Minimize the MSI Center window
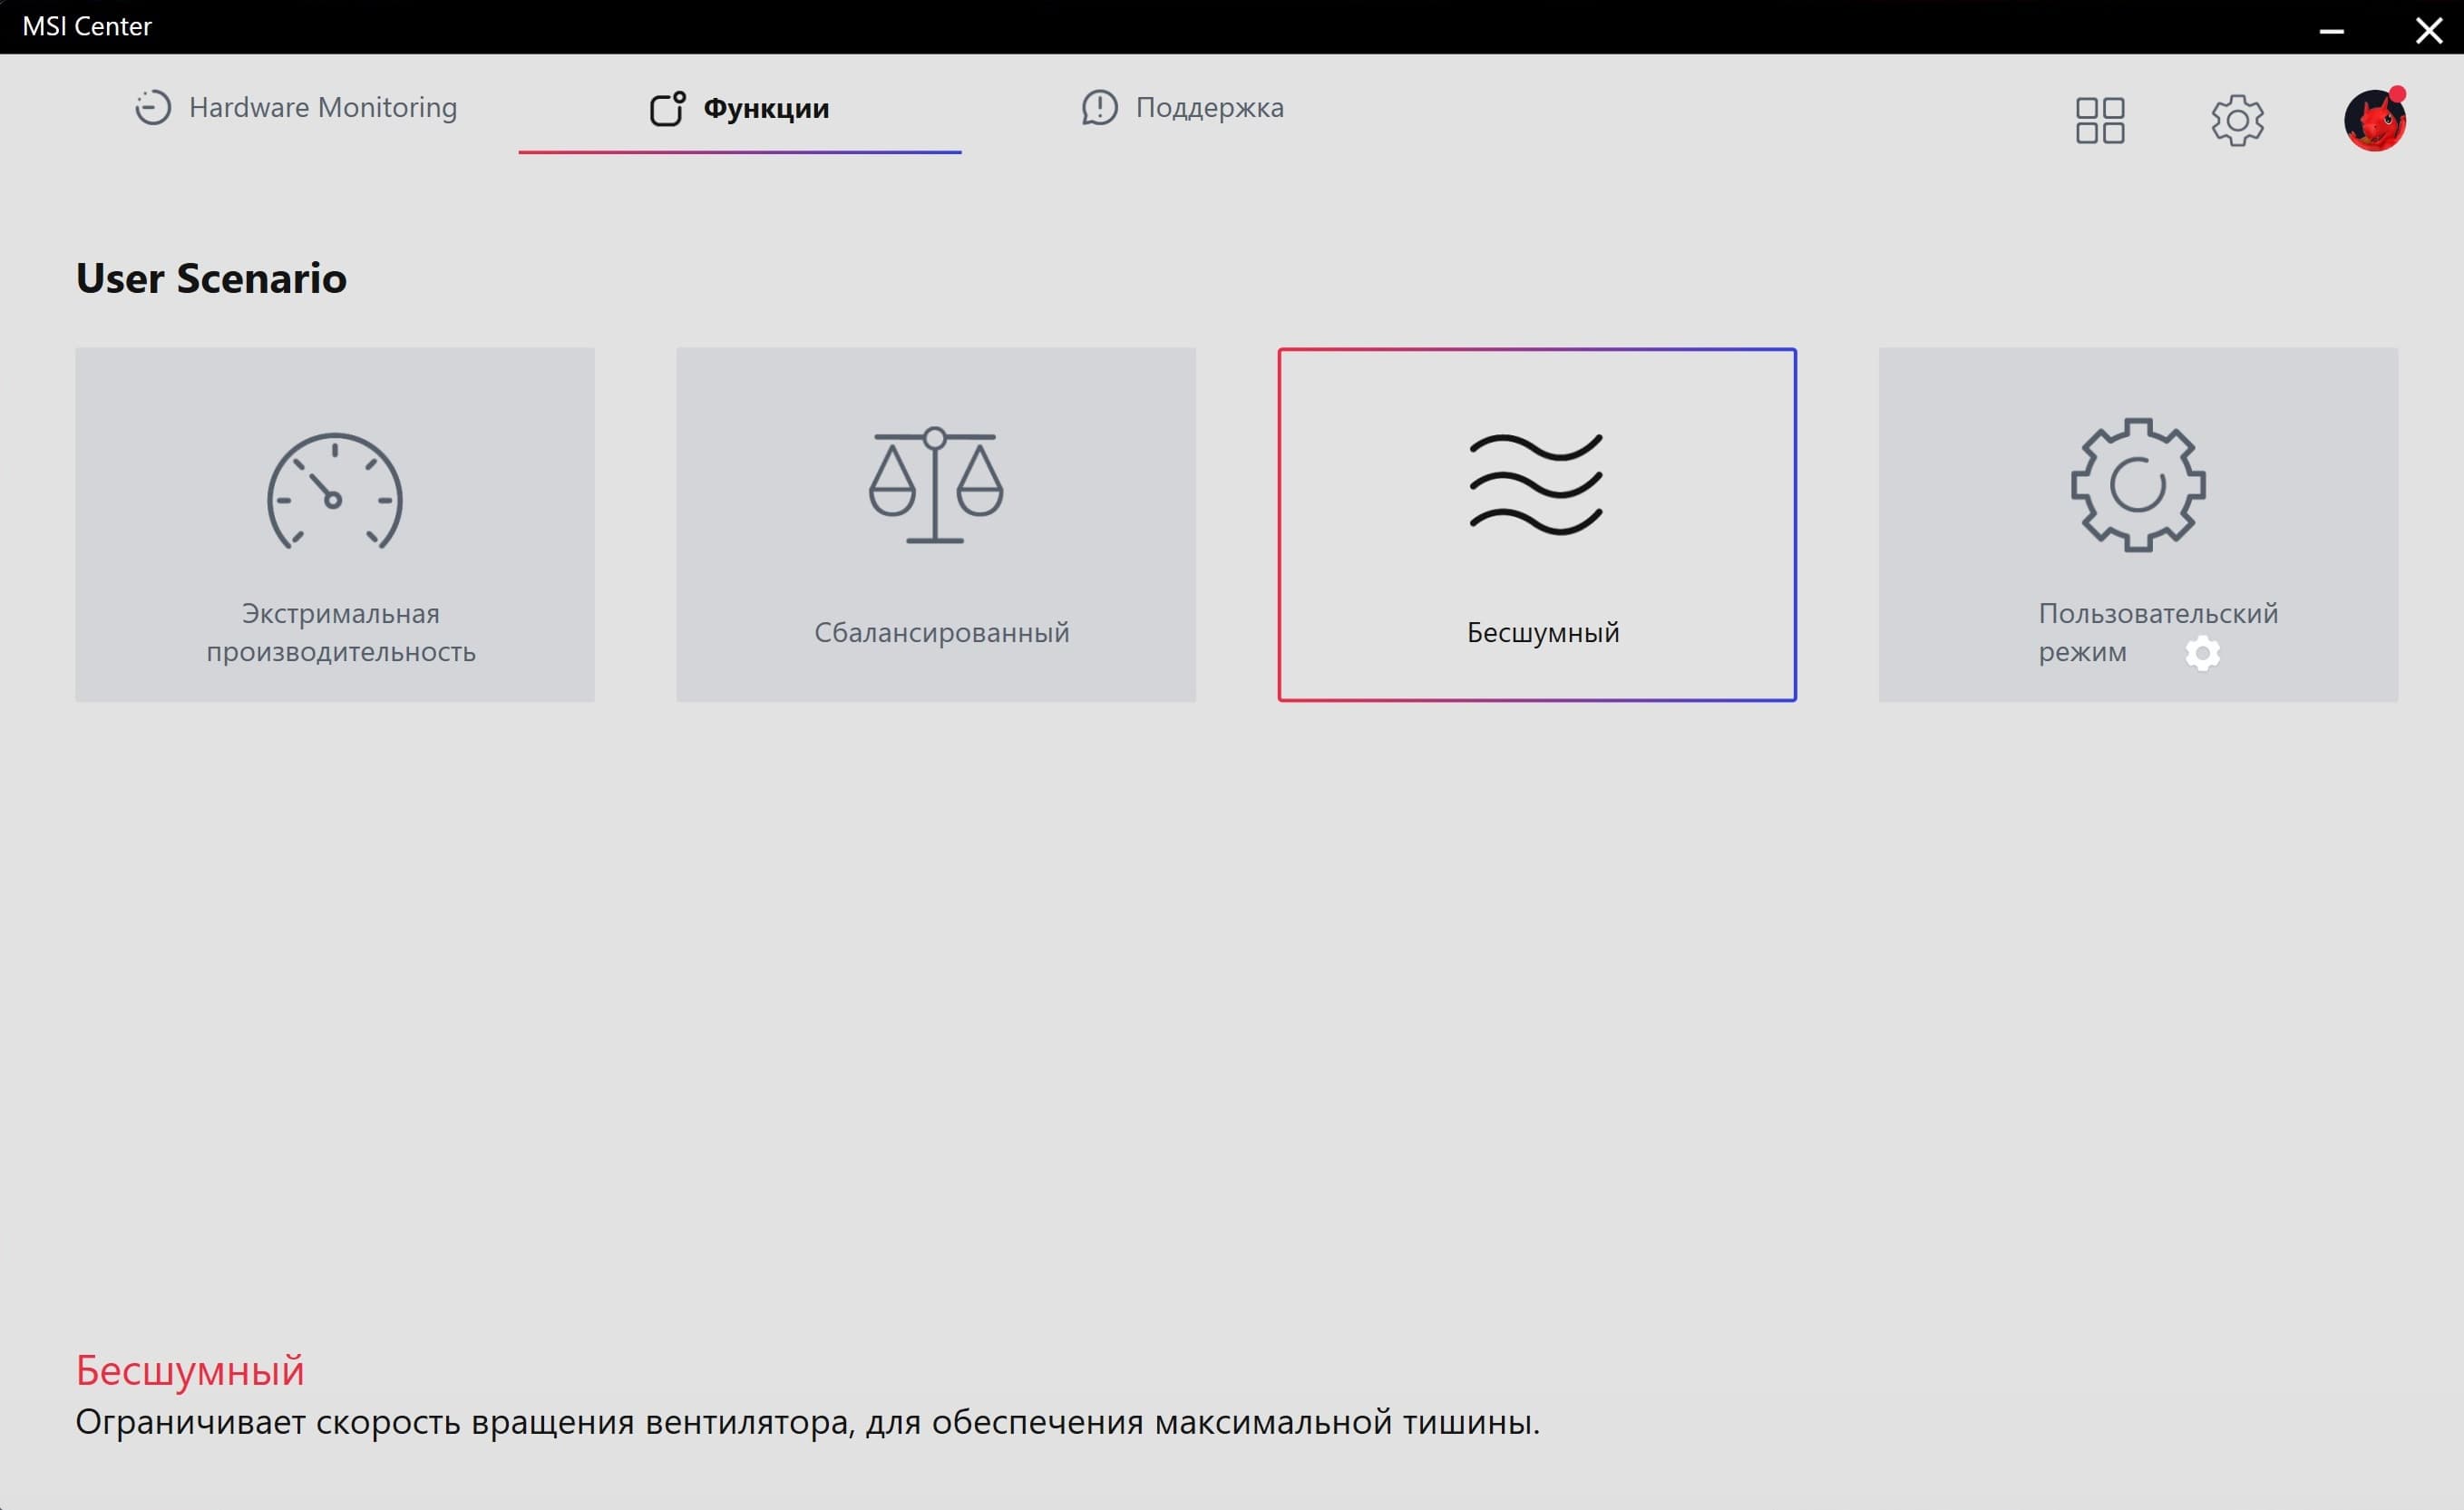The height and width of the screenshot is (1510, 2464). click(x=2331, y=30)
